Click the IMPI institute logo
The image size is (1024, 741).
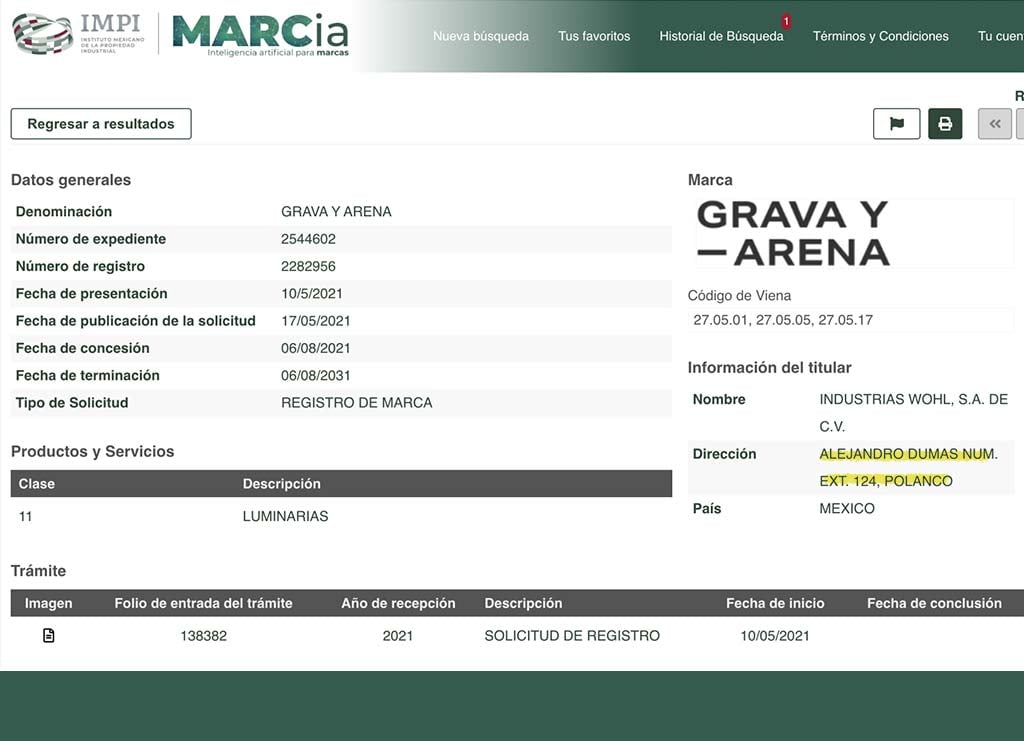click(x=78, y=34)
